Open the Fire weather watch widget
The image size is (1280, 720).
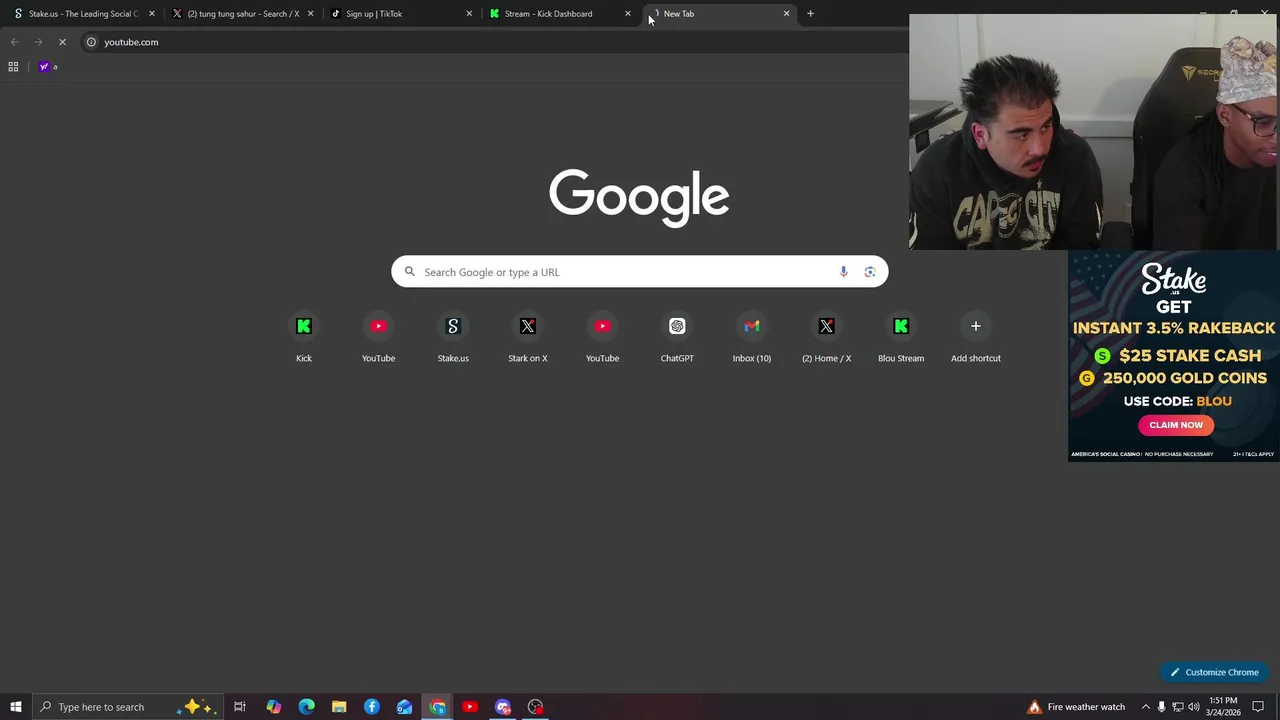pyautogui.click(x=1075, y=707)
